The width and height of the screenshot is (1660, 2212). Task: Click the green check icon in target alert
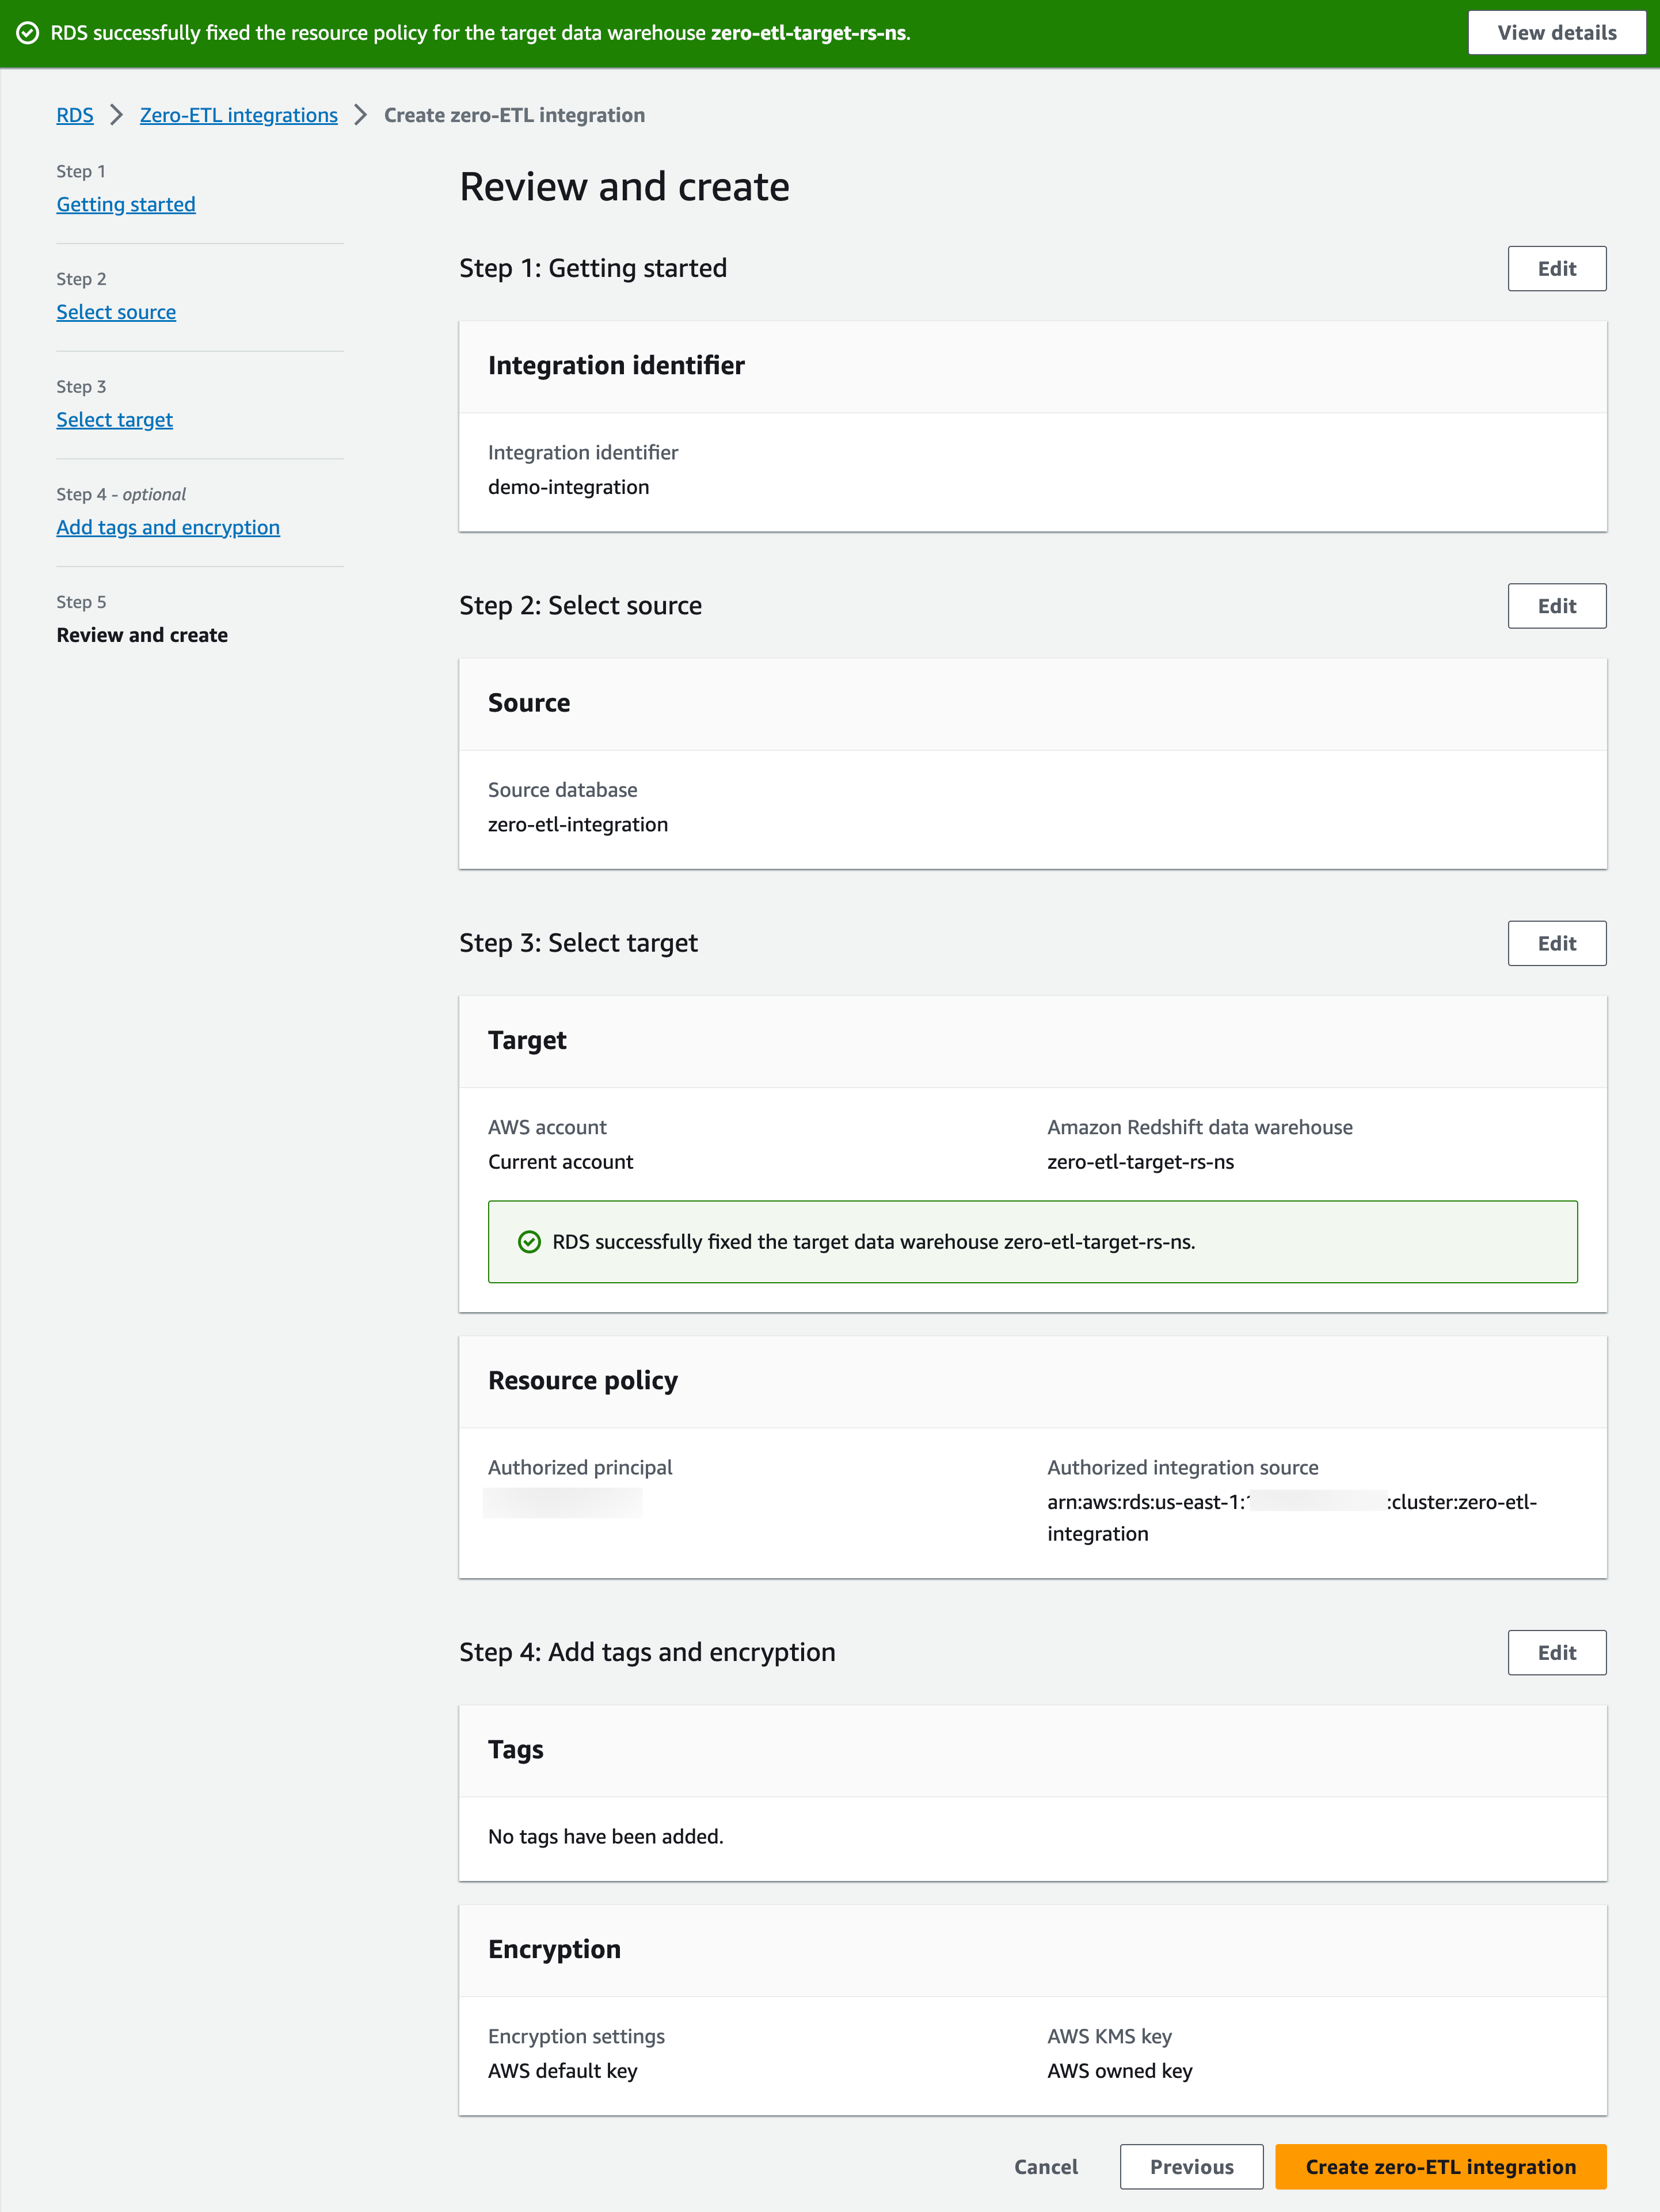(529, 1242)
